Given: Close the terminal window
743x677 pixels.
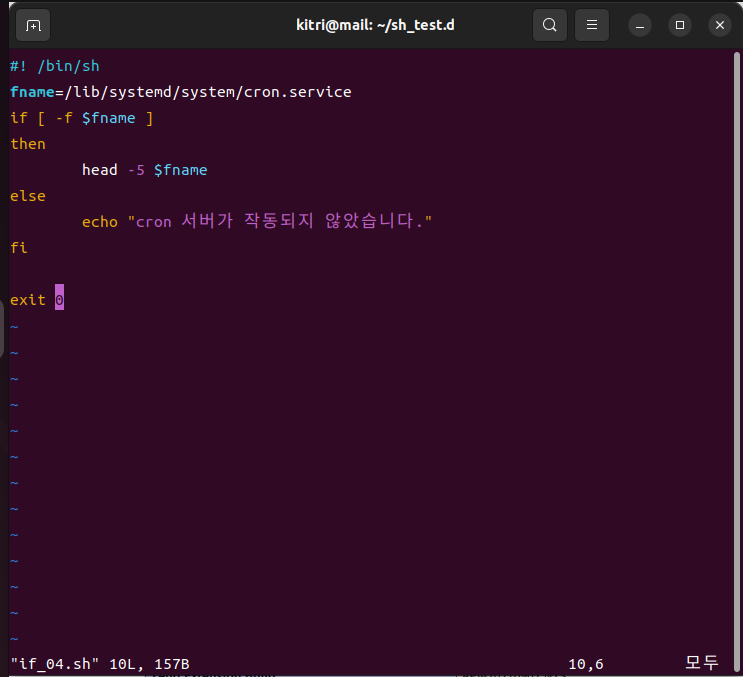Looking at the screenshot, I should (x=720, y=25).
